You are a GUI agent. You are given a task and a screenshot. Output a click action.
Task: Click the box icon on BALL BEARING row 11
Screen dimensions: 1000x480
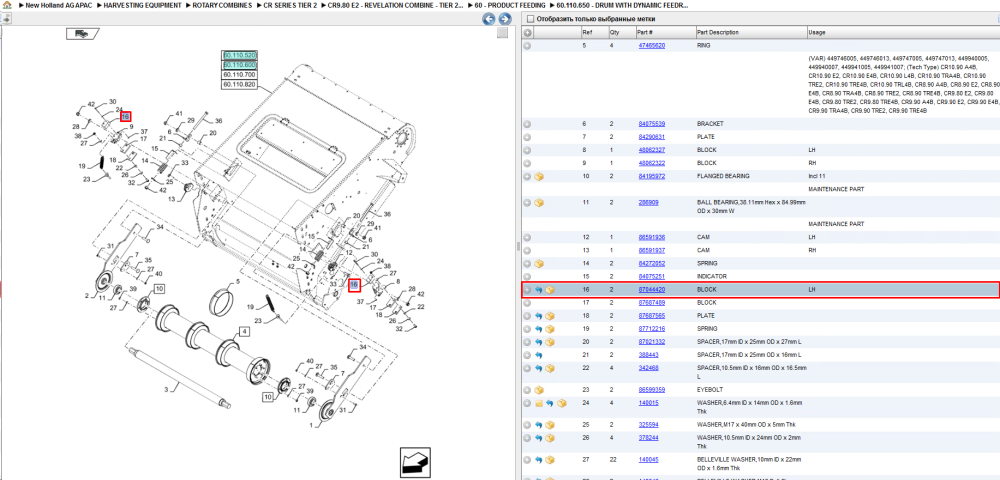coord(539,203)
